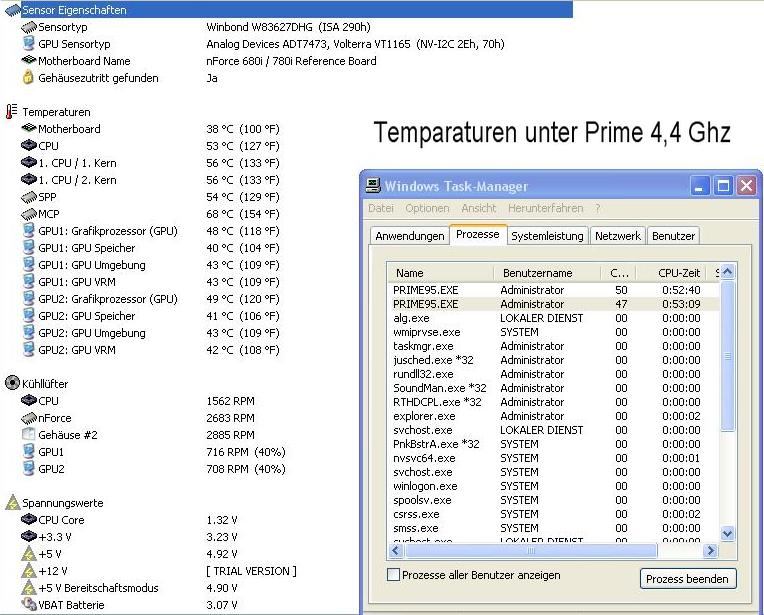Sort by the C... CPU column header
764x615 pixels.
pos(619,273)
